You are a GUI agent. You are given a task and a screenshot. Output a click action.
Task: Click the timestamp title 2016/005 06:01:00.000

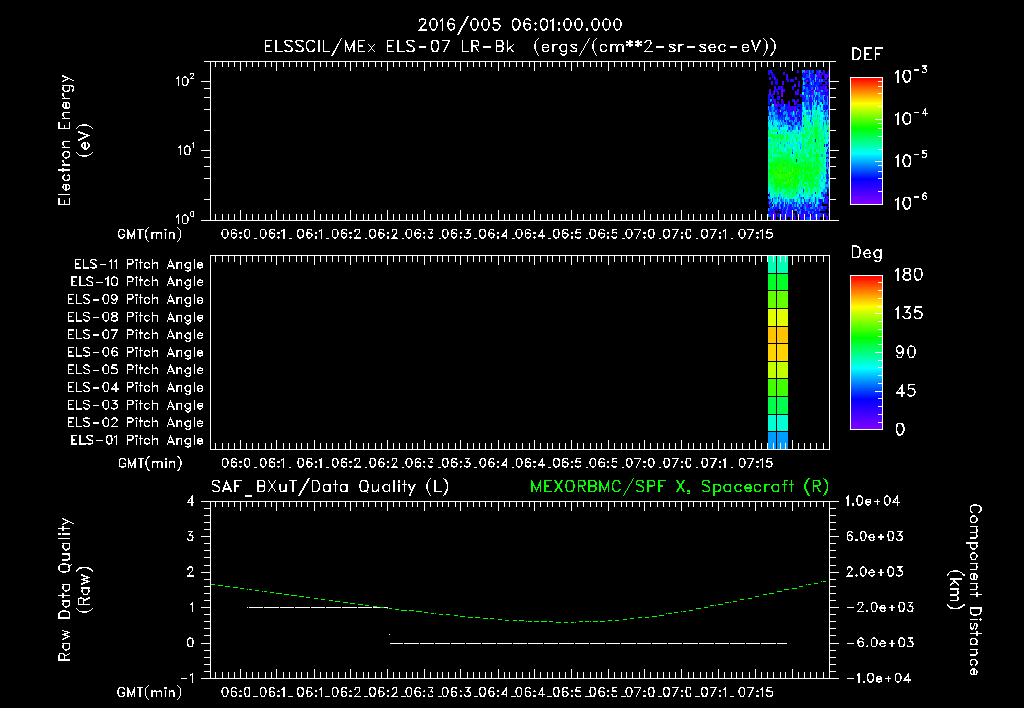click(x=520, y=25)
